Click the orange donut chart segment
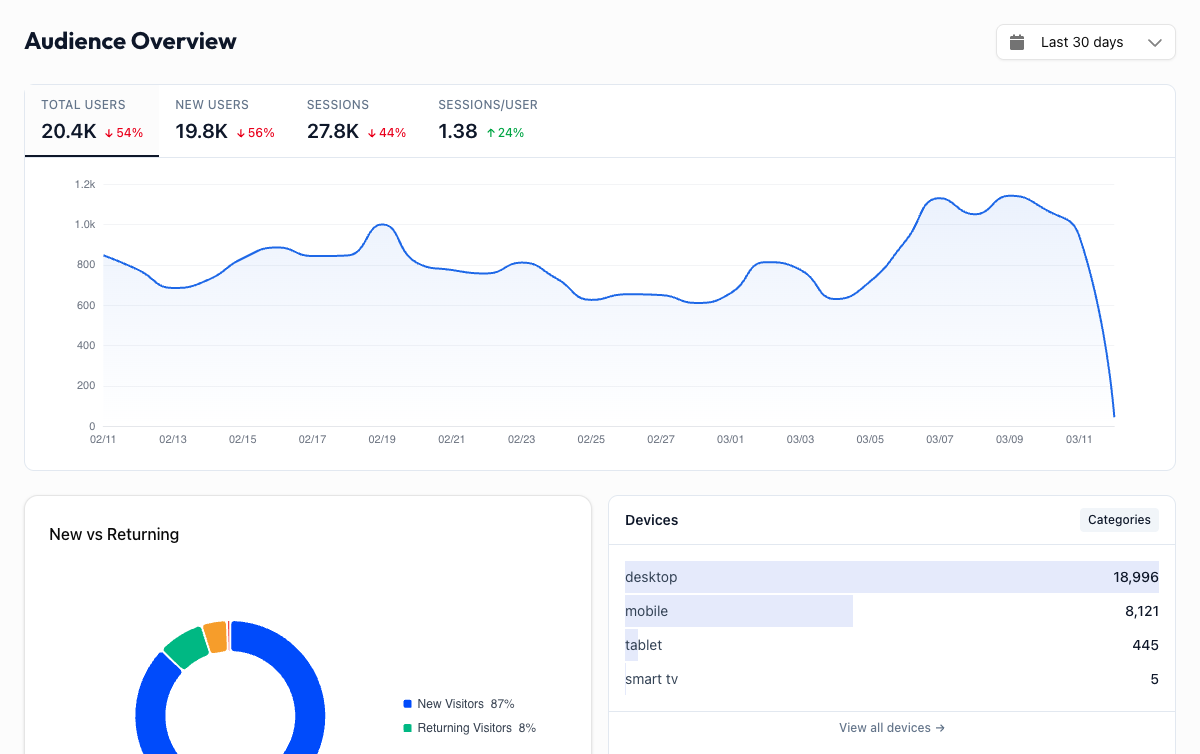1200x754 pixels. tap(215, 636)
